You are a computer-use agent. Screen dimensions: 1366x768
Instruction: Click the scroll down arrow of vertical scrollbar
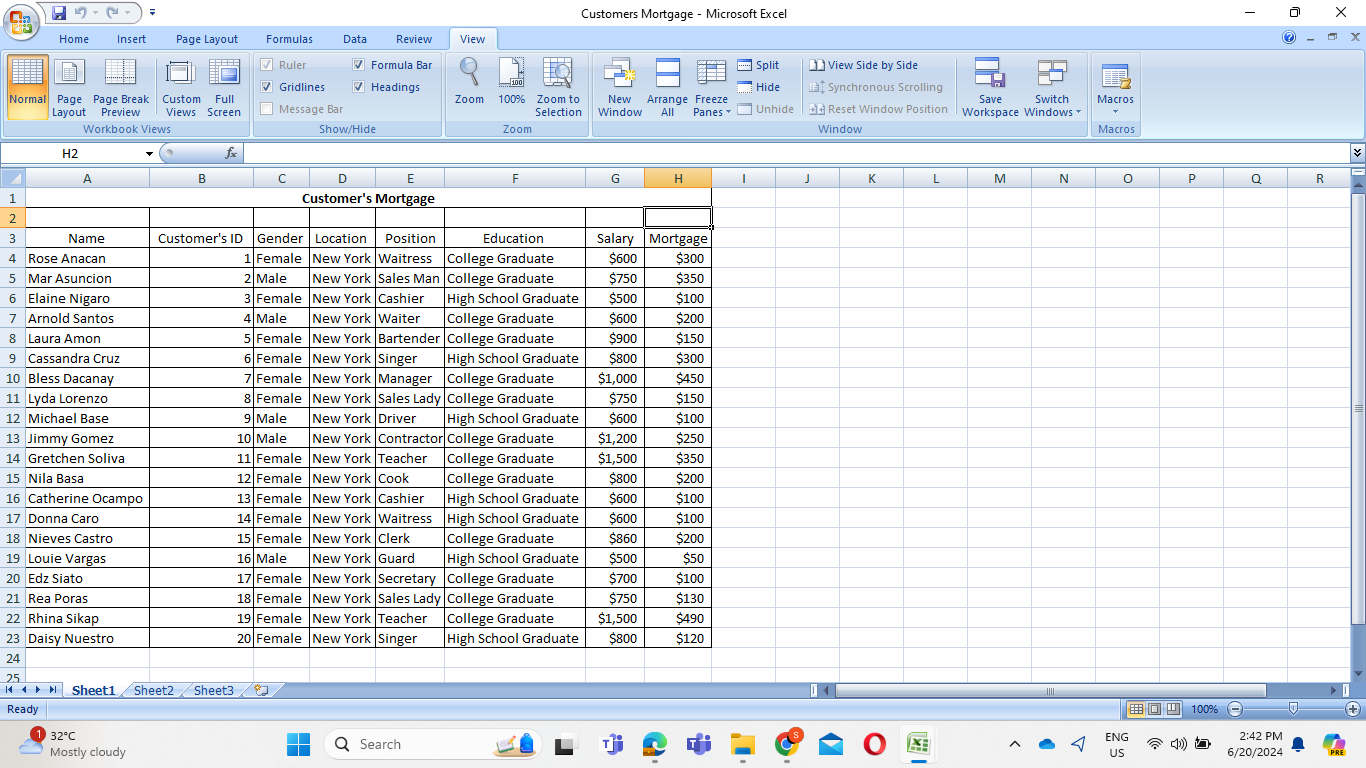pyautogui.click(x=1358, y=673)
